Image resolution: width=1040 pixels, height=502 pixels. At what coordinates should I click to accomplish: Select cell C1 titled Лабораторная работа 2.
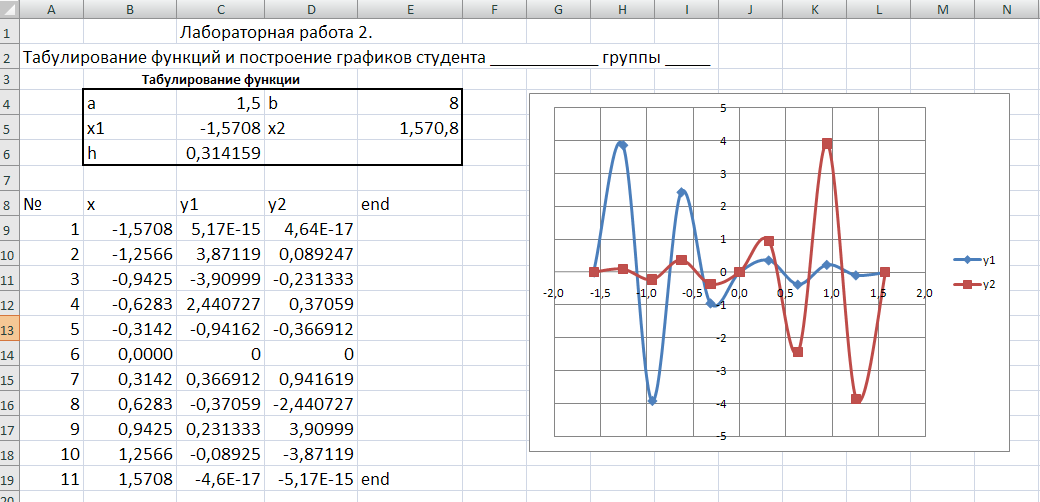pos(220,32)
